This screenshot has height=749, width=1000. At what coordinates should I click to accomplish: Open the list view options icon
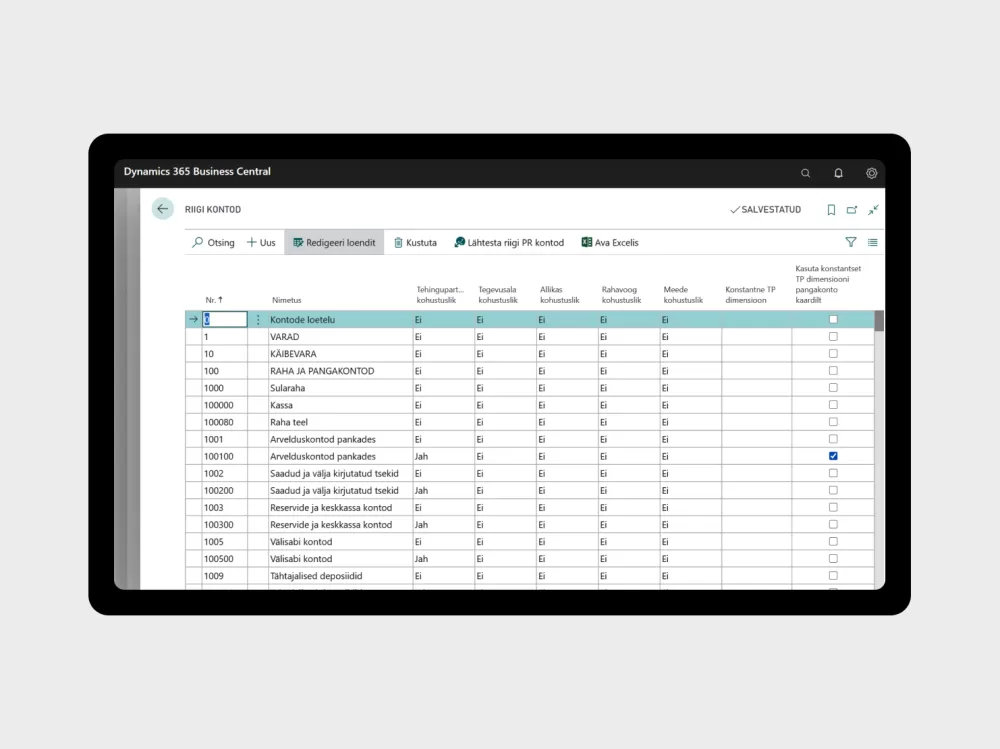pos(872,242)
